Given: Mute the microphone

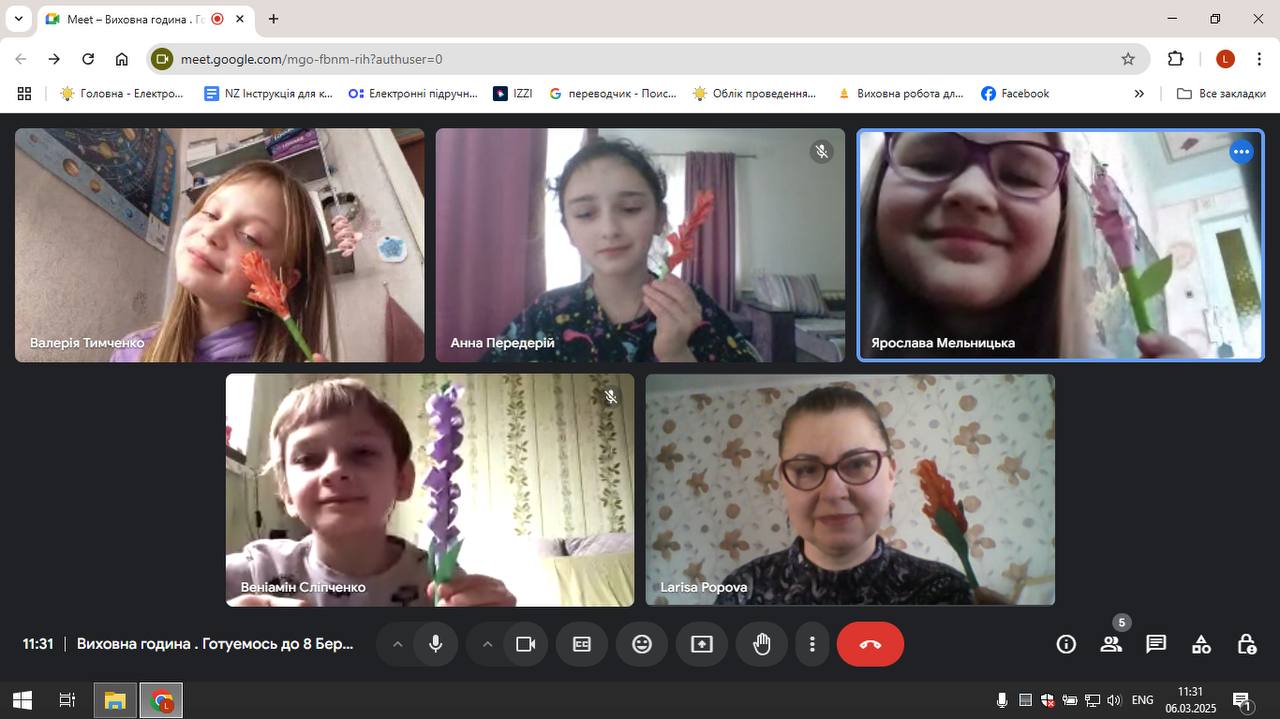Looking at the screenshot, I should click(x=435, y=644).
